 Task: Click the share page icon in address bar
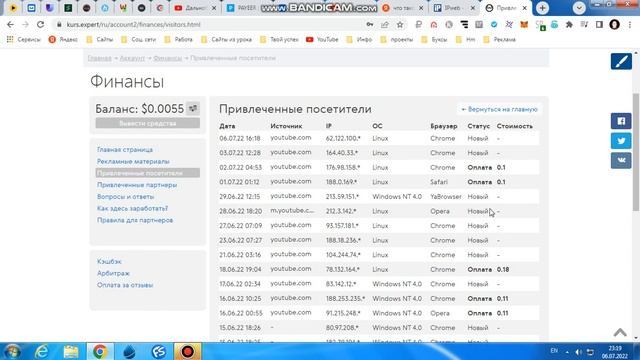click(384, 24)
